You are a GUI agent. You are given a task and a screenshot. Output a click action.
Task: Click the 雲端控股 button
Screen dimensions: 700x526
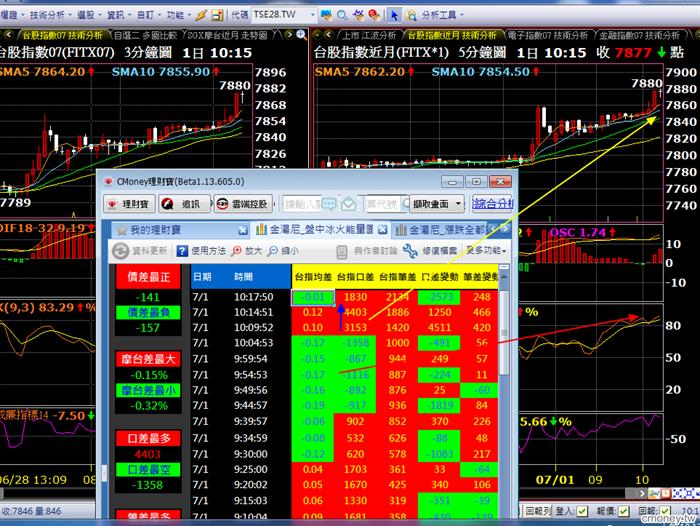(243, 204)
